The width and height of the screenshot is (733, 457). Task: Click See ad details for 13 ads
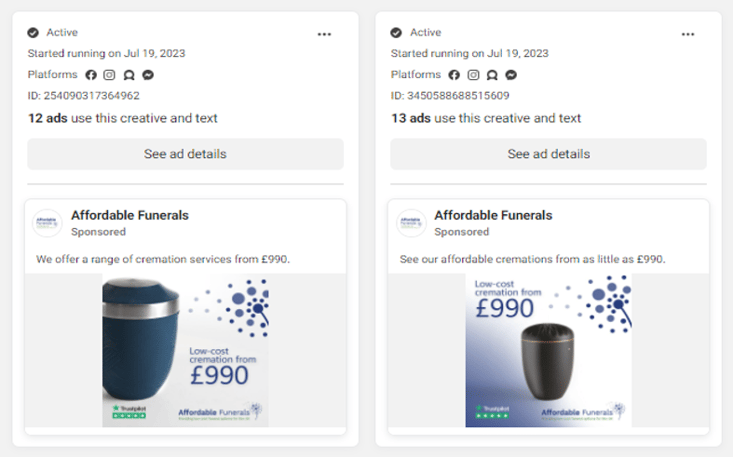(x=548, y=154)
